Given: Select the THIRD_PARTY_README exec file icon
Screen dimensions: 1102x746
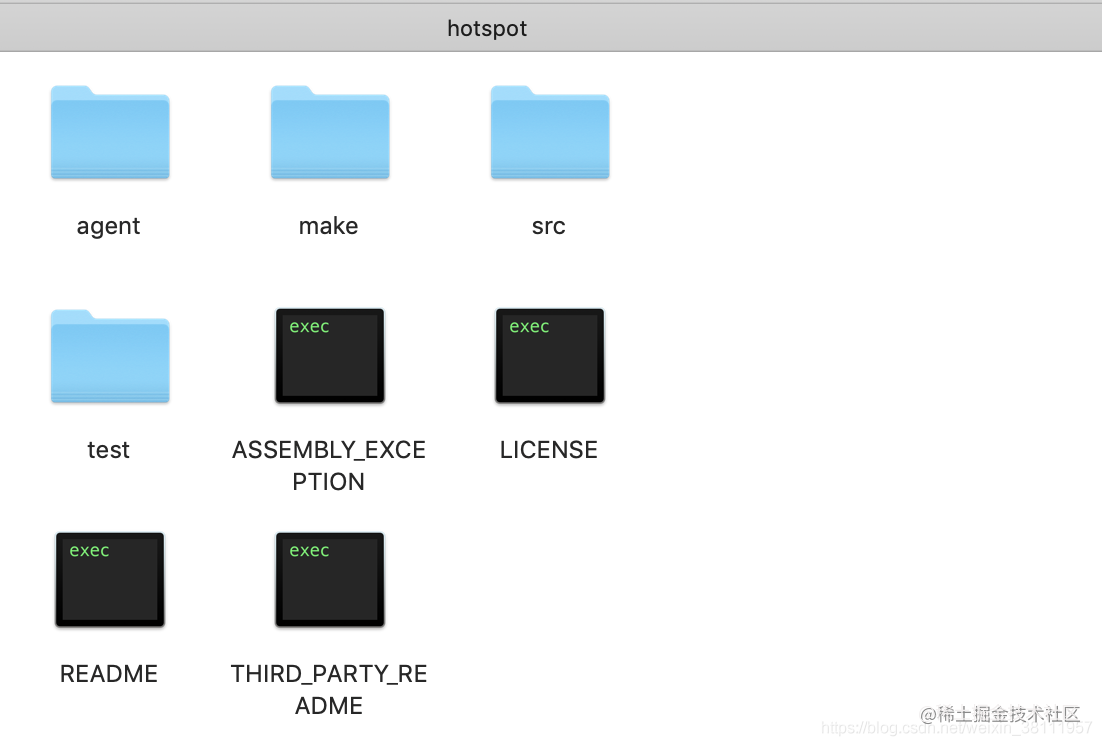Looking at the screenshot, I should pos(330,579).
